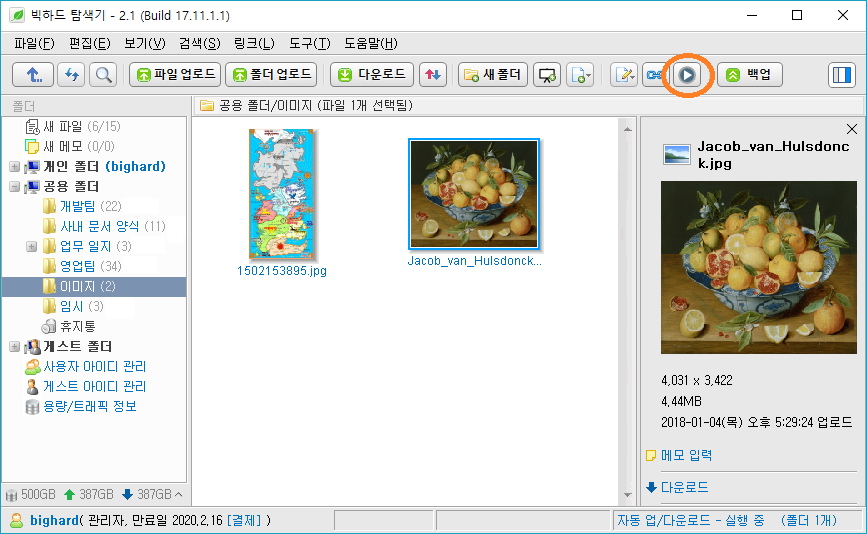Open the 도구(T) menu
867x534 pixels.
pyautogui.click(x=310, y=44)
